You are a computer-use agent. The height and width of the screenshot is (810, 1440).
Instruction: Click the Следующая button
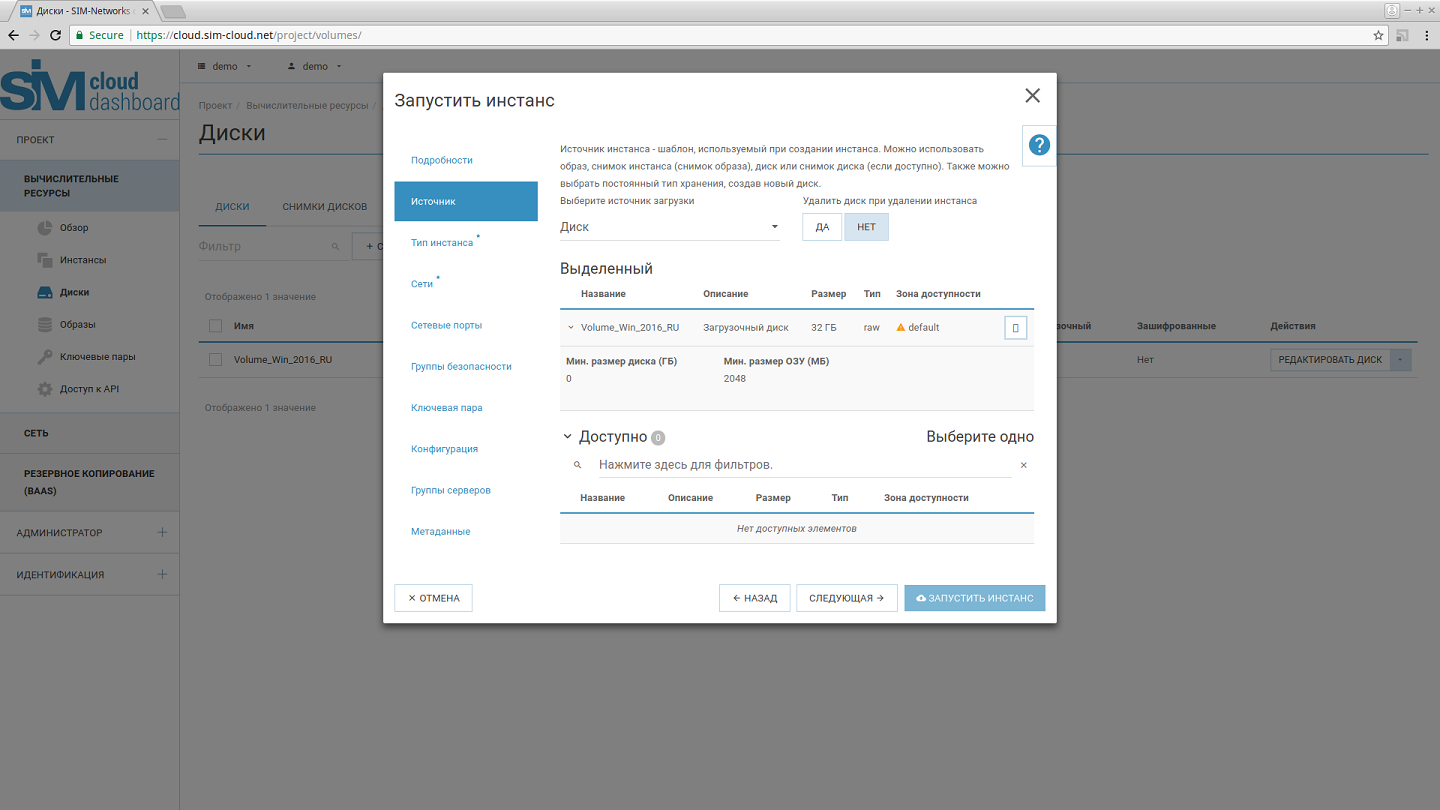846,598
